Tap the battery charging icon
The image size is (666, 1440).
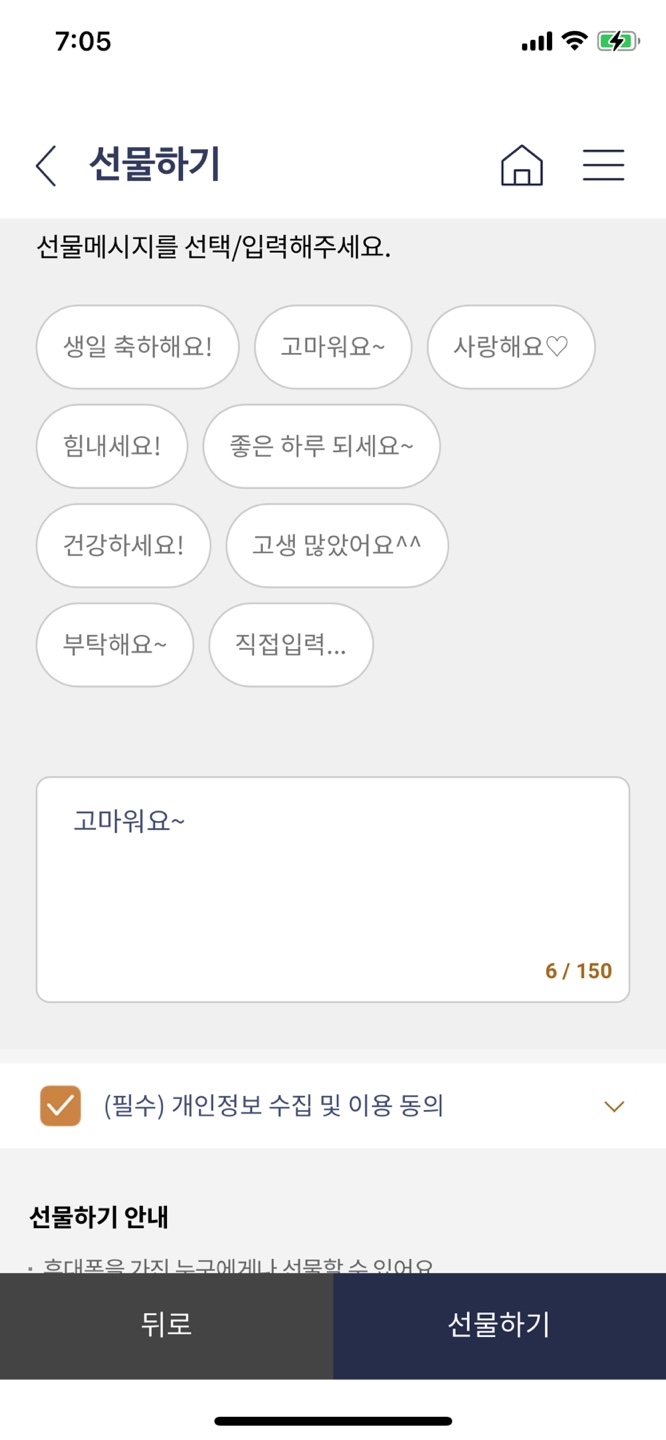pyautogui.click(x=618, y=41)
